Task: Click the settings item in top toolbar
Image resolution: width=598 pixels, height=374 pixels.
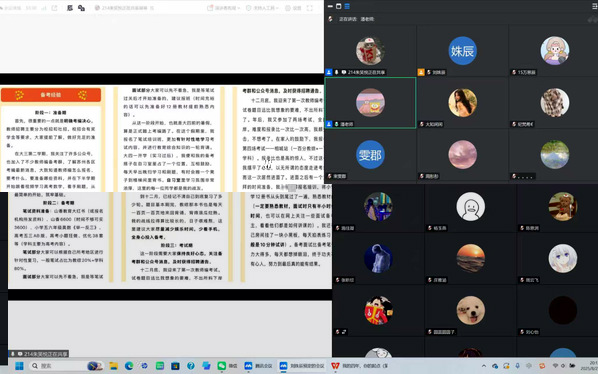Action: [293, 8]
